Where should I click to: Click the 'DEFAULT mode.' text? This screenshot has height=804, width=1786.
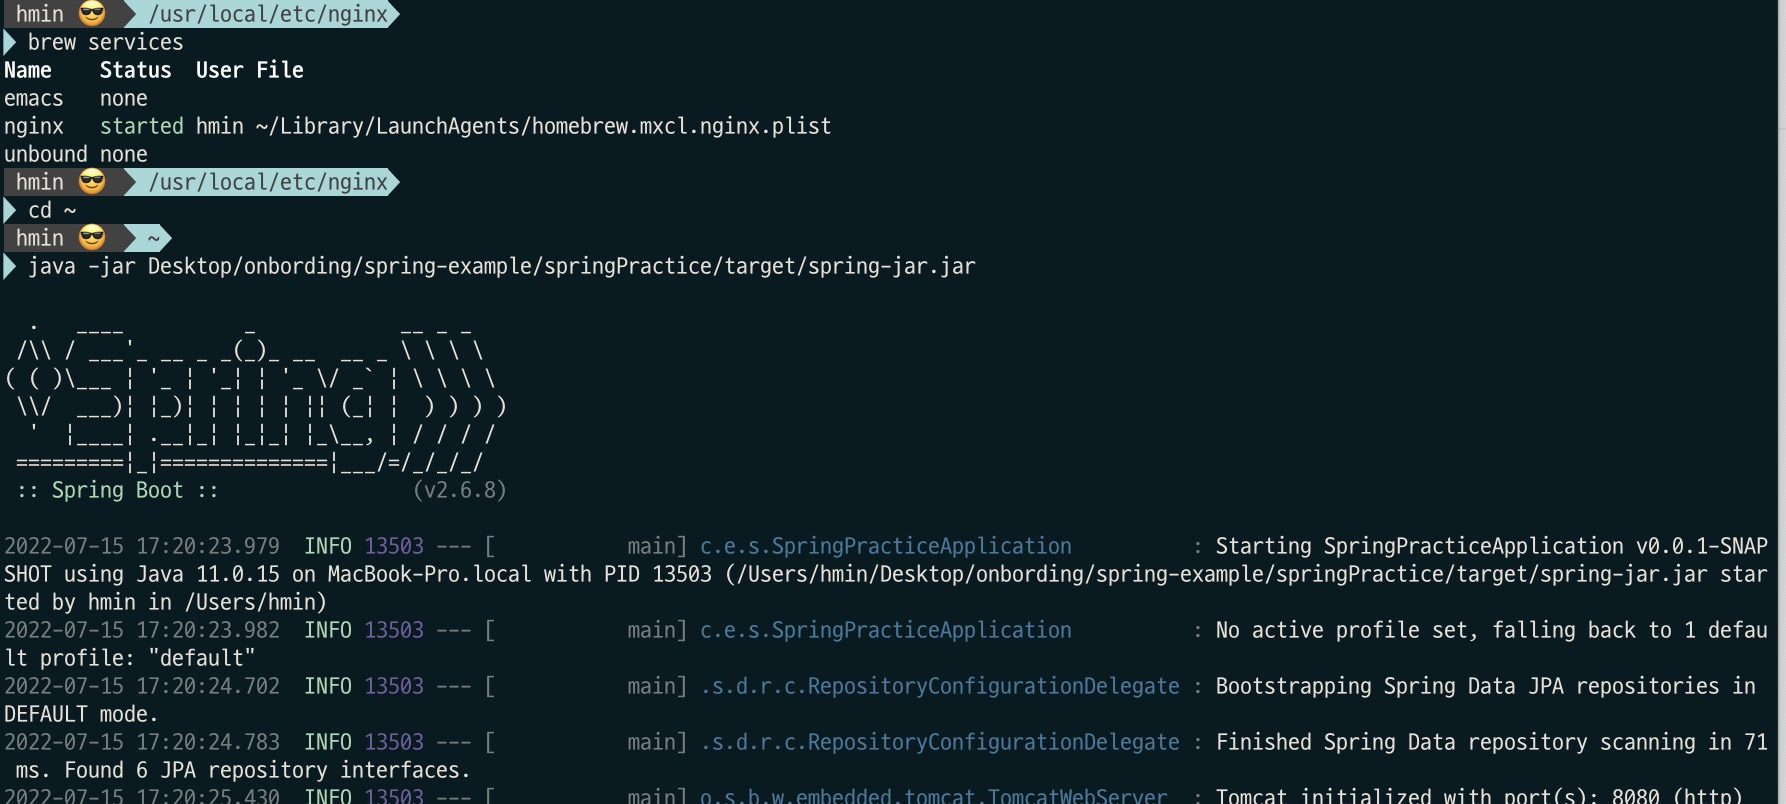coord(81,714)
